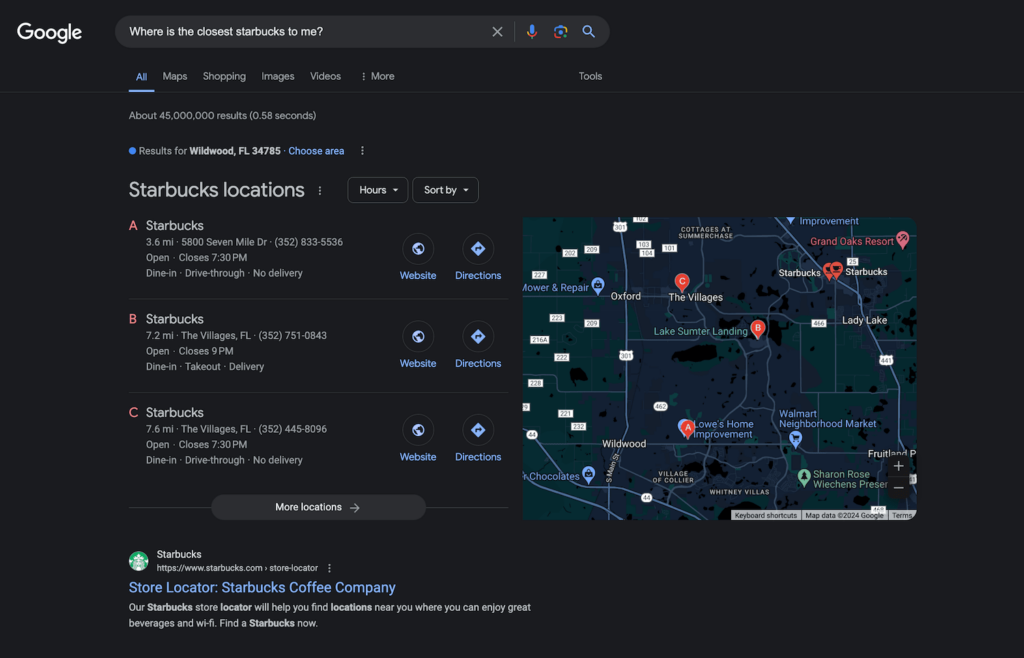Viewport: 1024px width, 658px height.
Task: Click Keyboard shortcuts on the map
Action: pos(765,516)
